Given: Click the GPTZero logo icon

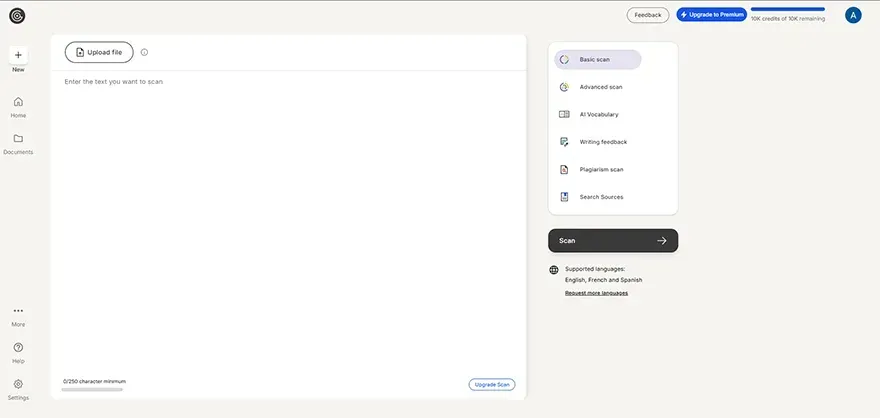Looking at the screenshot, I should (x=17, y=15).
